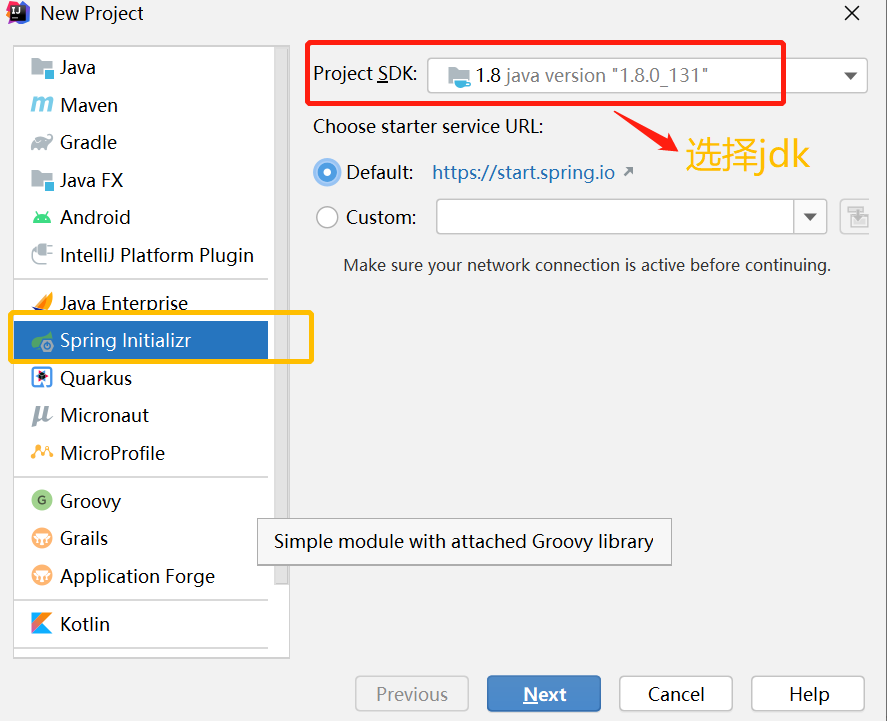The image size is (887, 721).
Task: Click the Java Enterprise icon
Action: click(42, 302)
